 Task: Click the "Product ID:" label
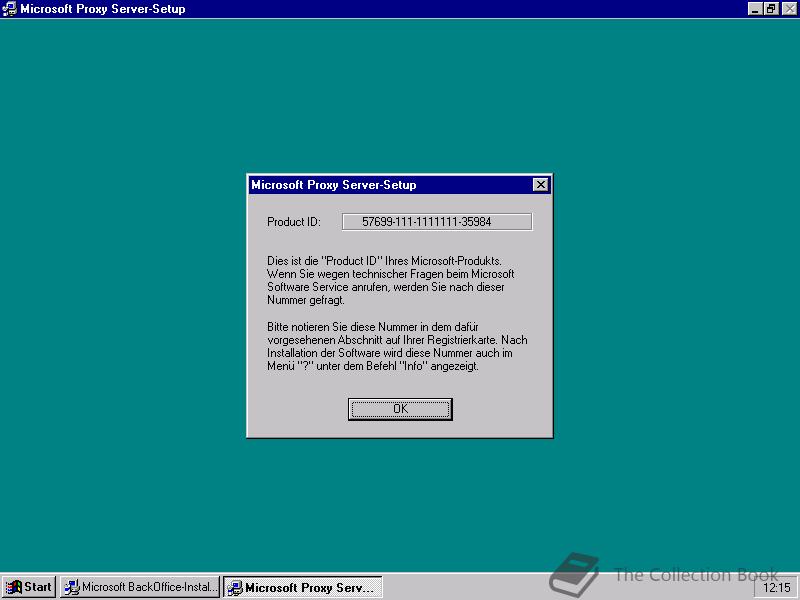click(294, 222)
